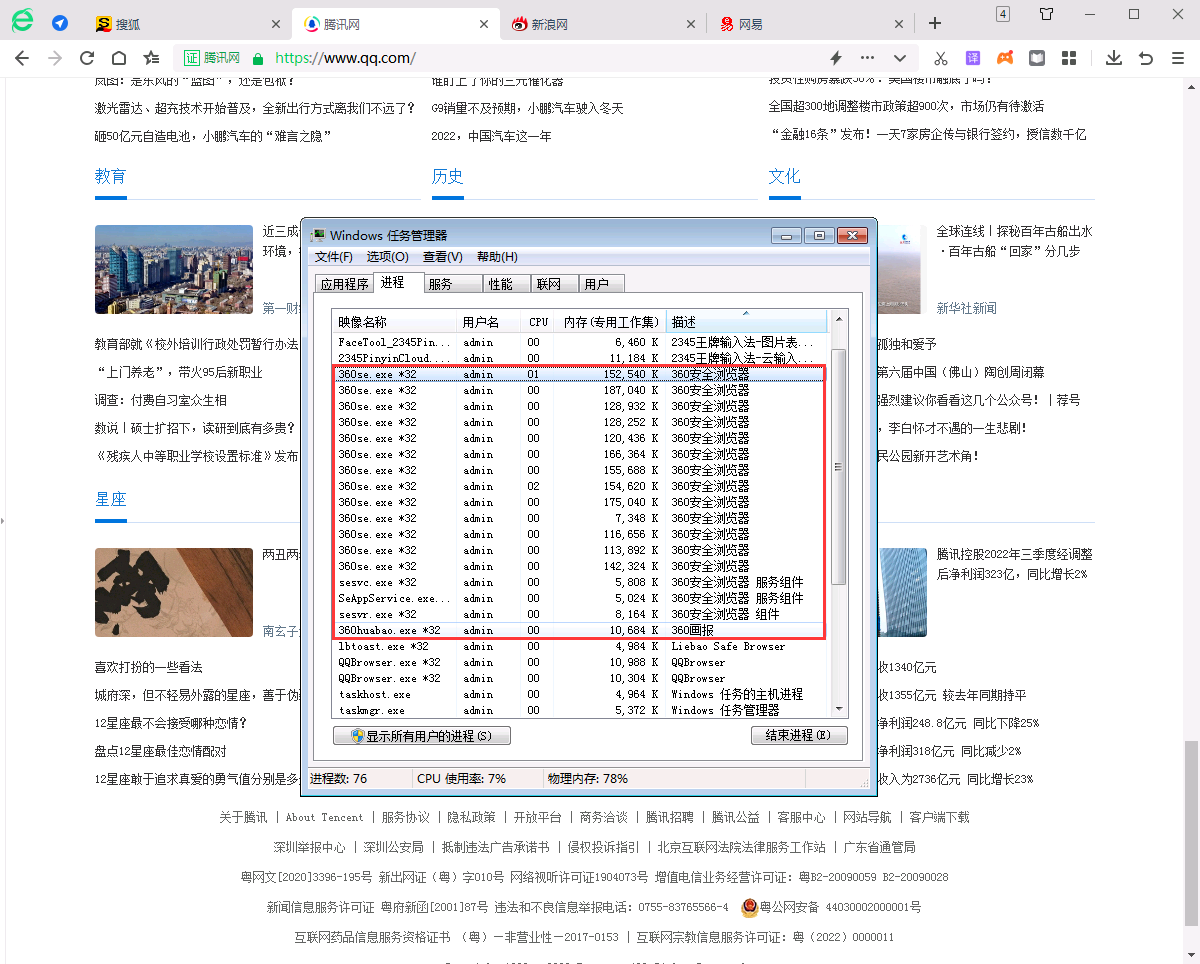Close the 搜狐 tab

click(277, 24)
